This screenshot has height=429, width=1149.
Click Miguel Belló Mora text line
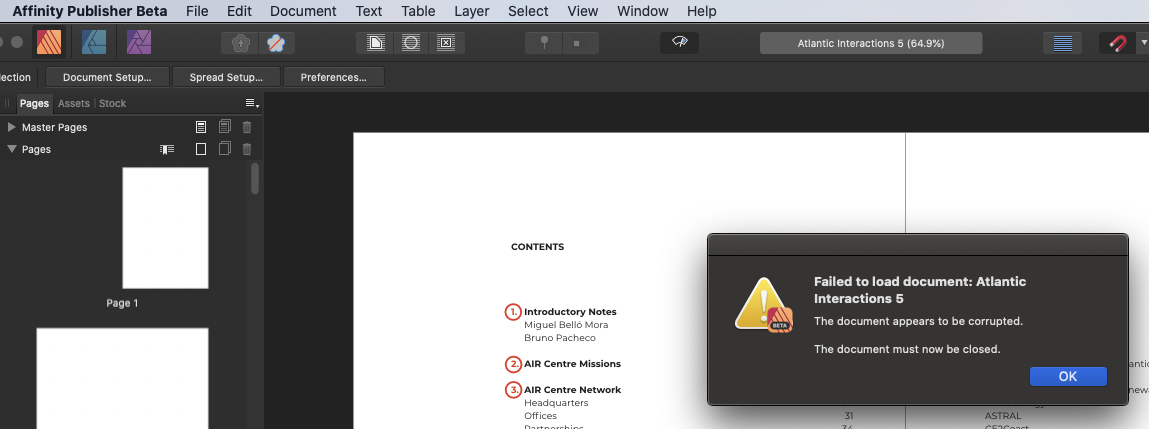click(566, 325)
